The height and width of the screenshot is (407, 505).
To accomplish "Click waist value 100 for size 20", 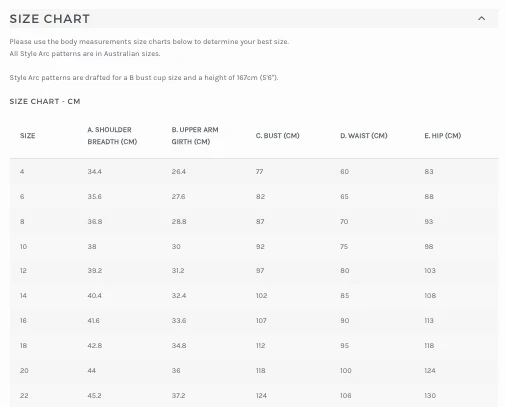I will [x=346, y=371].
